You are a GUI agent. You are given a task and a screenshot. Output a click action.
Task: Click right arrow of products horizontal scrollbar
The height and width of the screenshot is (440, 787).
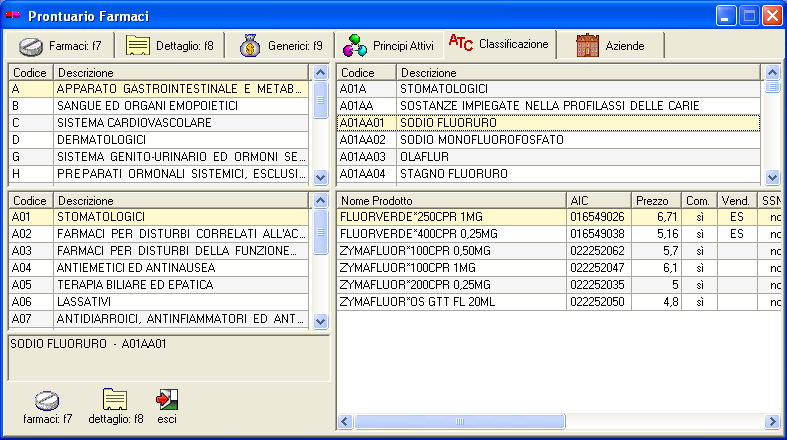(x=771, y=421)
